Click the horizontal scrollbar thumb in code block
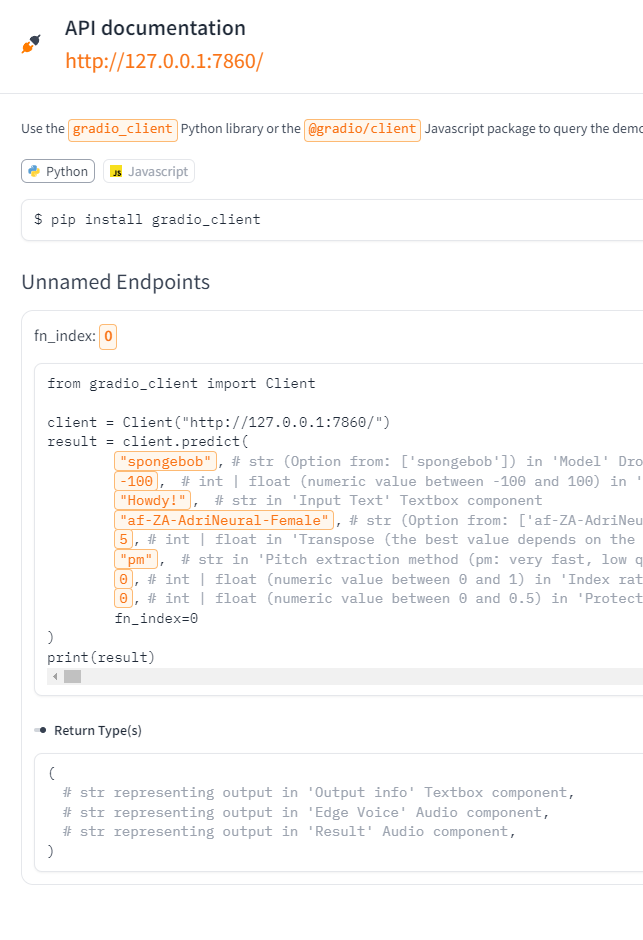Image resolution: width=643 pixels, height=940 pixels. coord(73,677)
